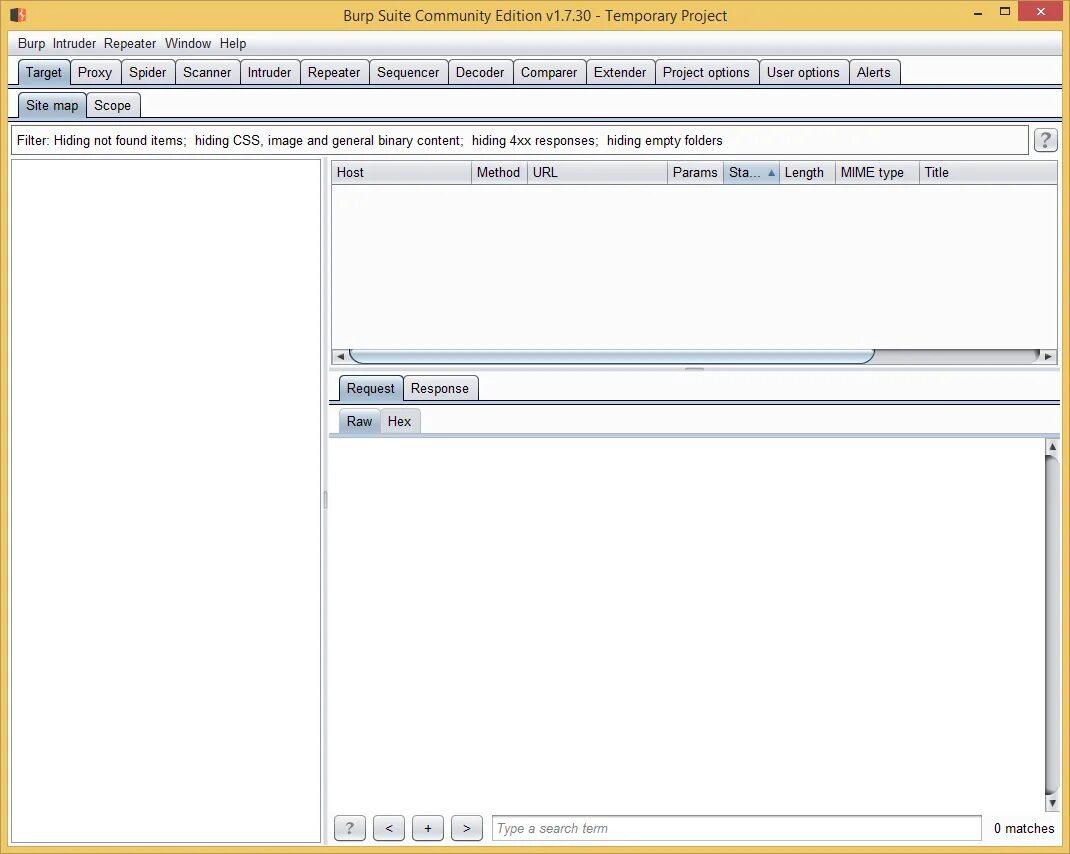Click the Burp Suite logo icon in title bar
Viewport: 1070px width, 854px height.
[18, 14]
